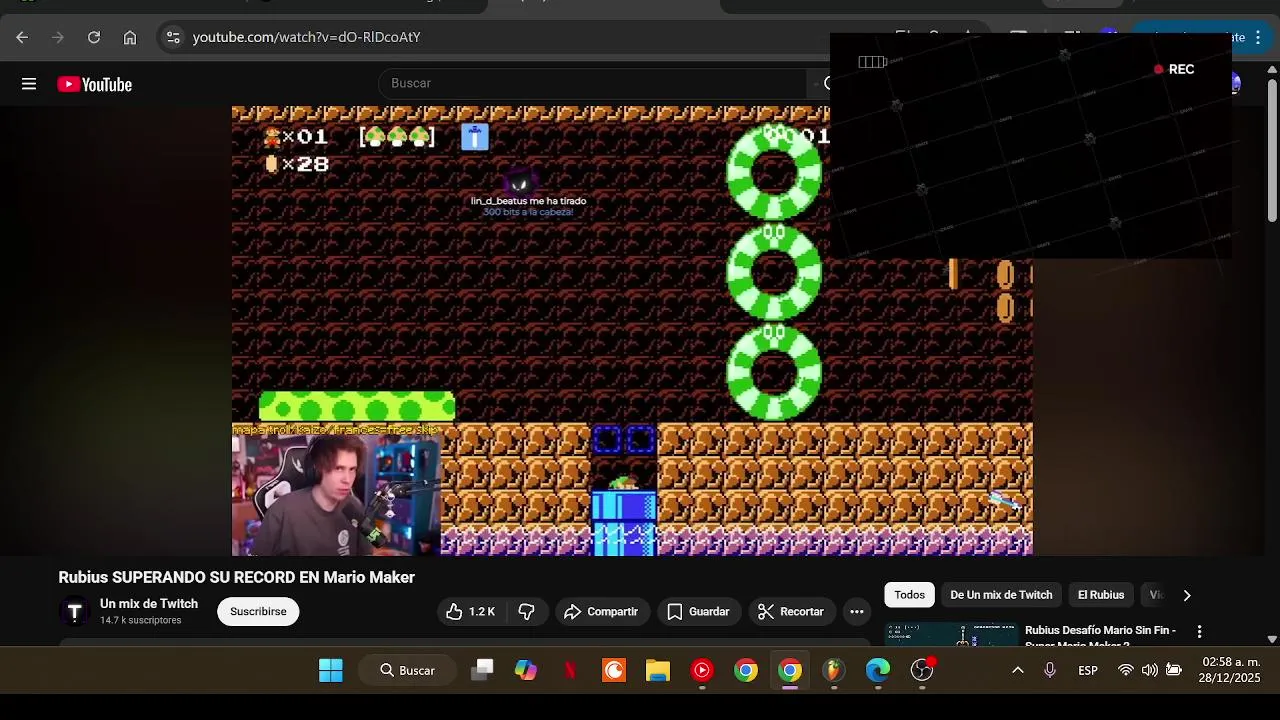This screenshot has height=720, width=1280.
Task: Open Wi-Fi network settings in tray
Action: (x=1126, y=670)
